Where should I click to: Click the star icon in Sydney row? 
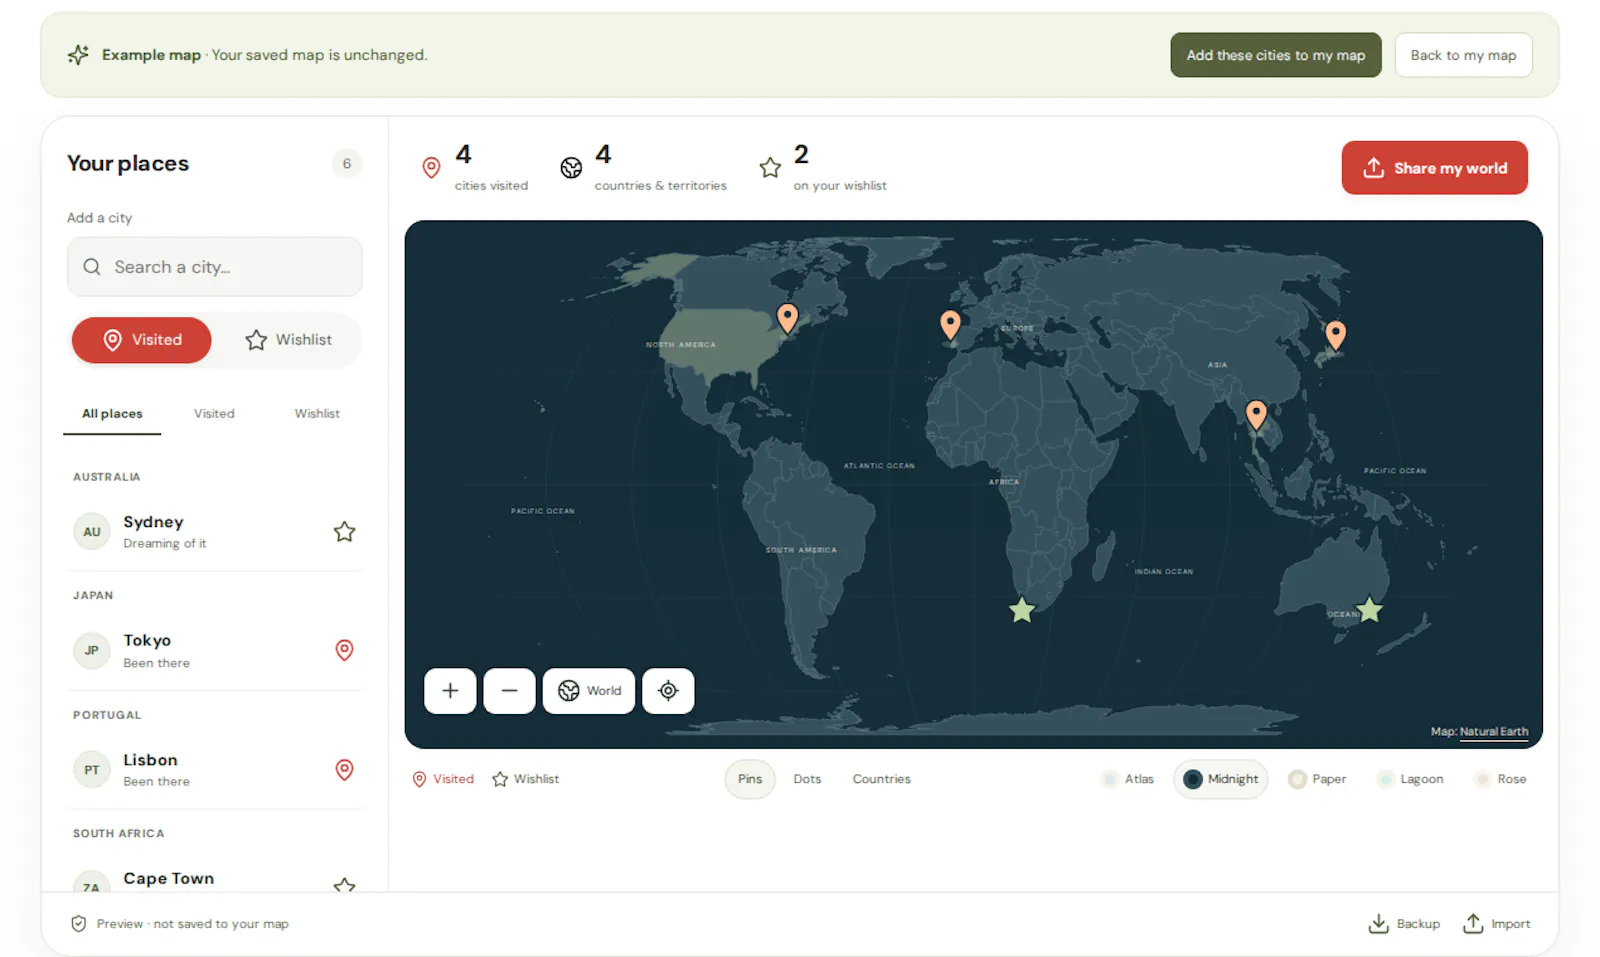click(344, 532)
